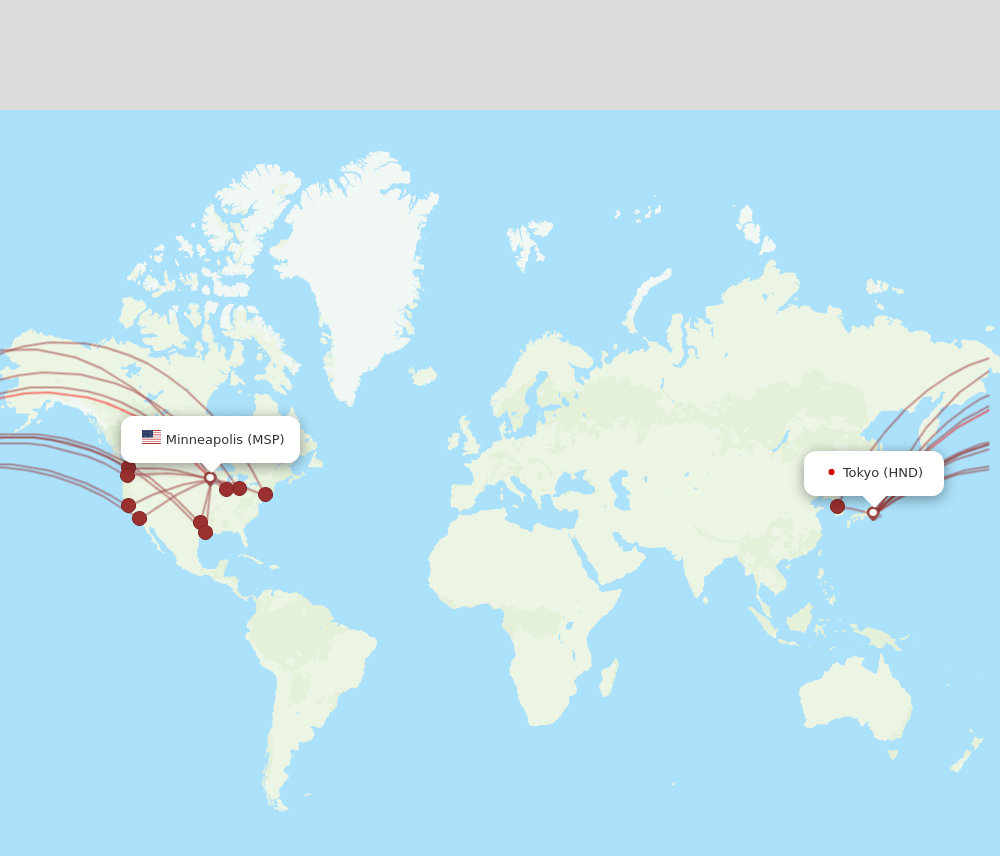Click the stopover dot just southeast of Minneapolis marker

(x=226, y=489)
